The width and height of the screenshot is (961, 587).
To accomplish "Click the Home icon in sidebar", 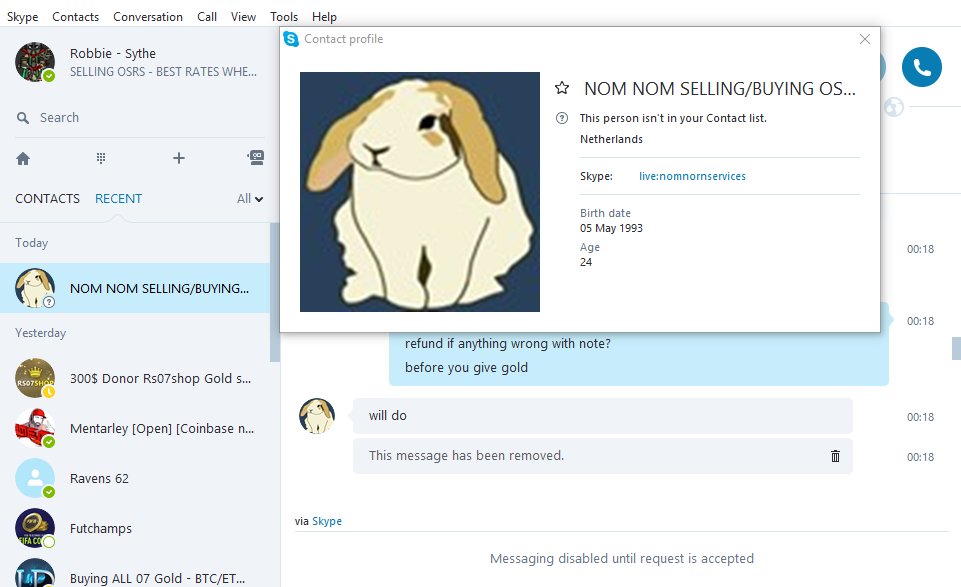I will pos(23,159).
